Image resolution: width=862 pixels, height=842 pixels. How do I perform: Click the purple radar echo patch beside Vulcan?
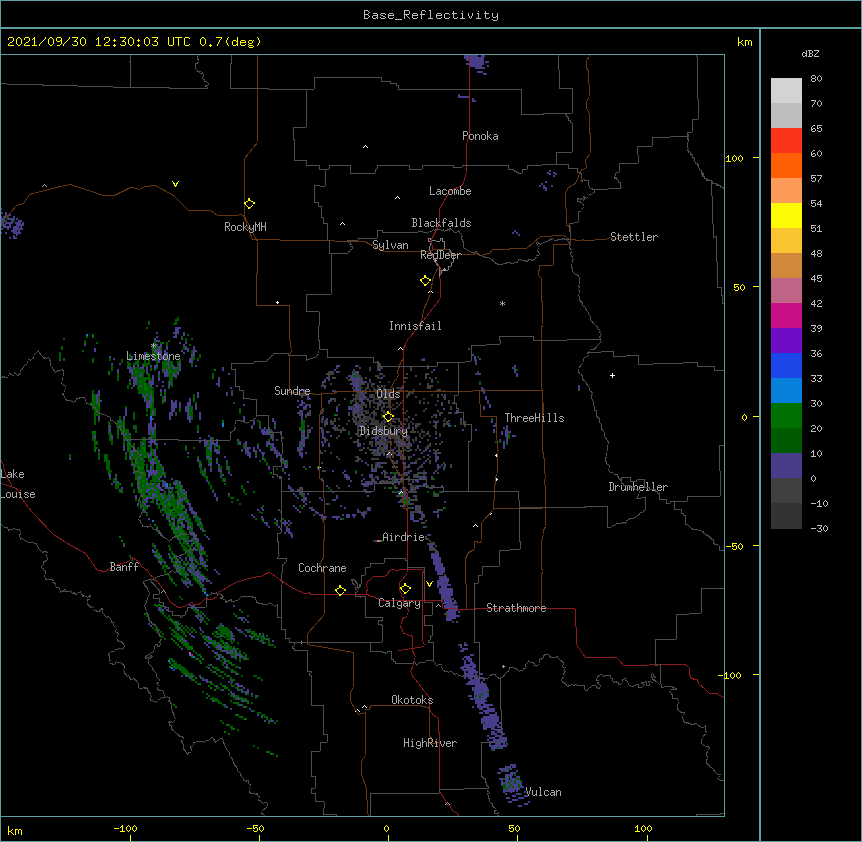click(x=510, y=783)
